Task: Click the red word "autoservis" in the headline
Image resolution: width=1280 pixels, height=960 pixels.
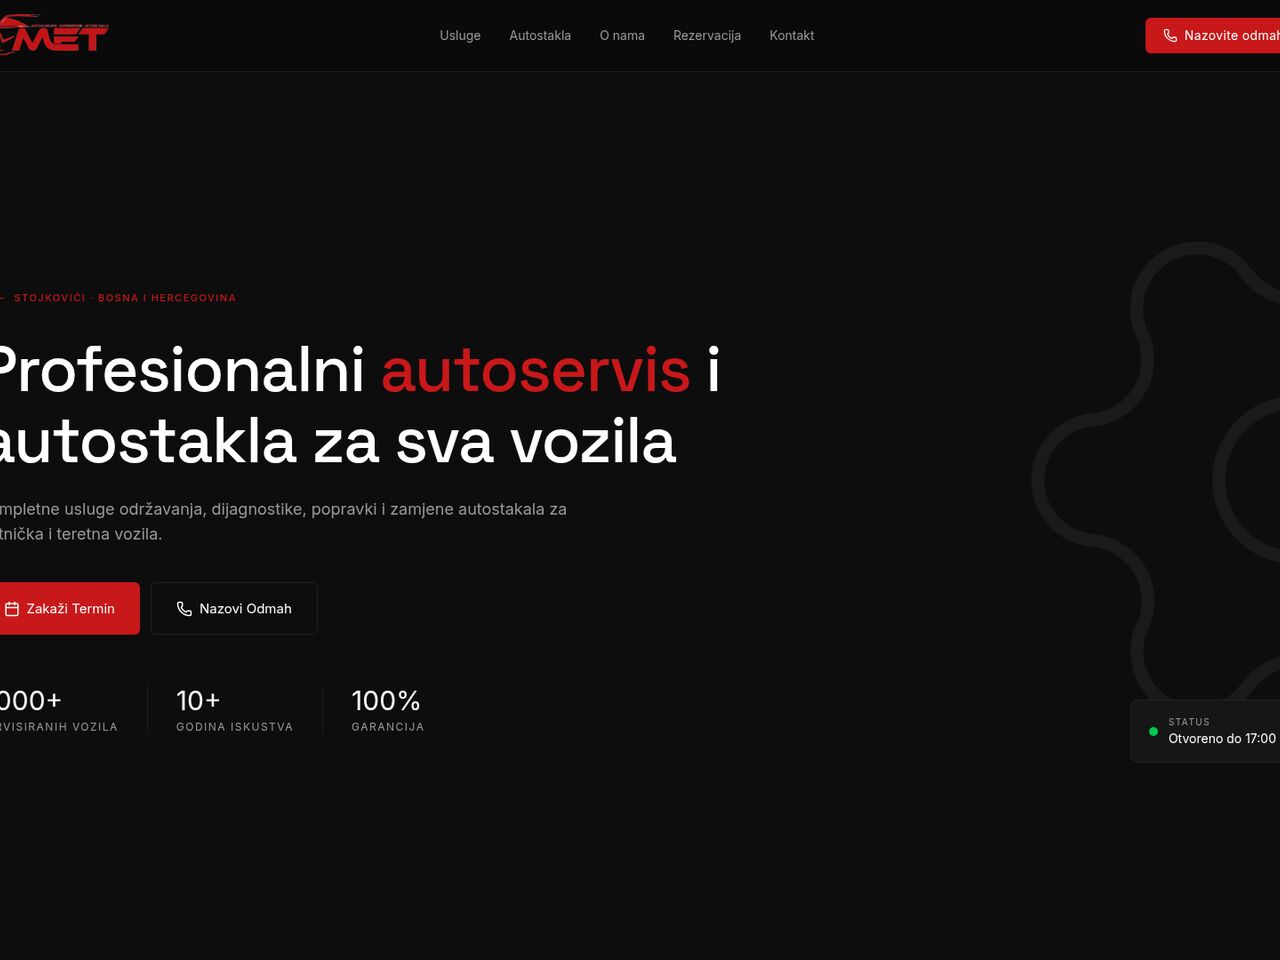Action: 536,370
